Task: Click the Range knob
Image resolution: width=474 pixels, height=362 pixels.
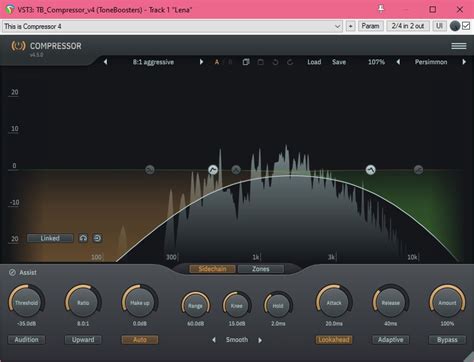Action: tap(195, 305)
